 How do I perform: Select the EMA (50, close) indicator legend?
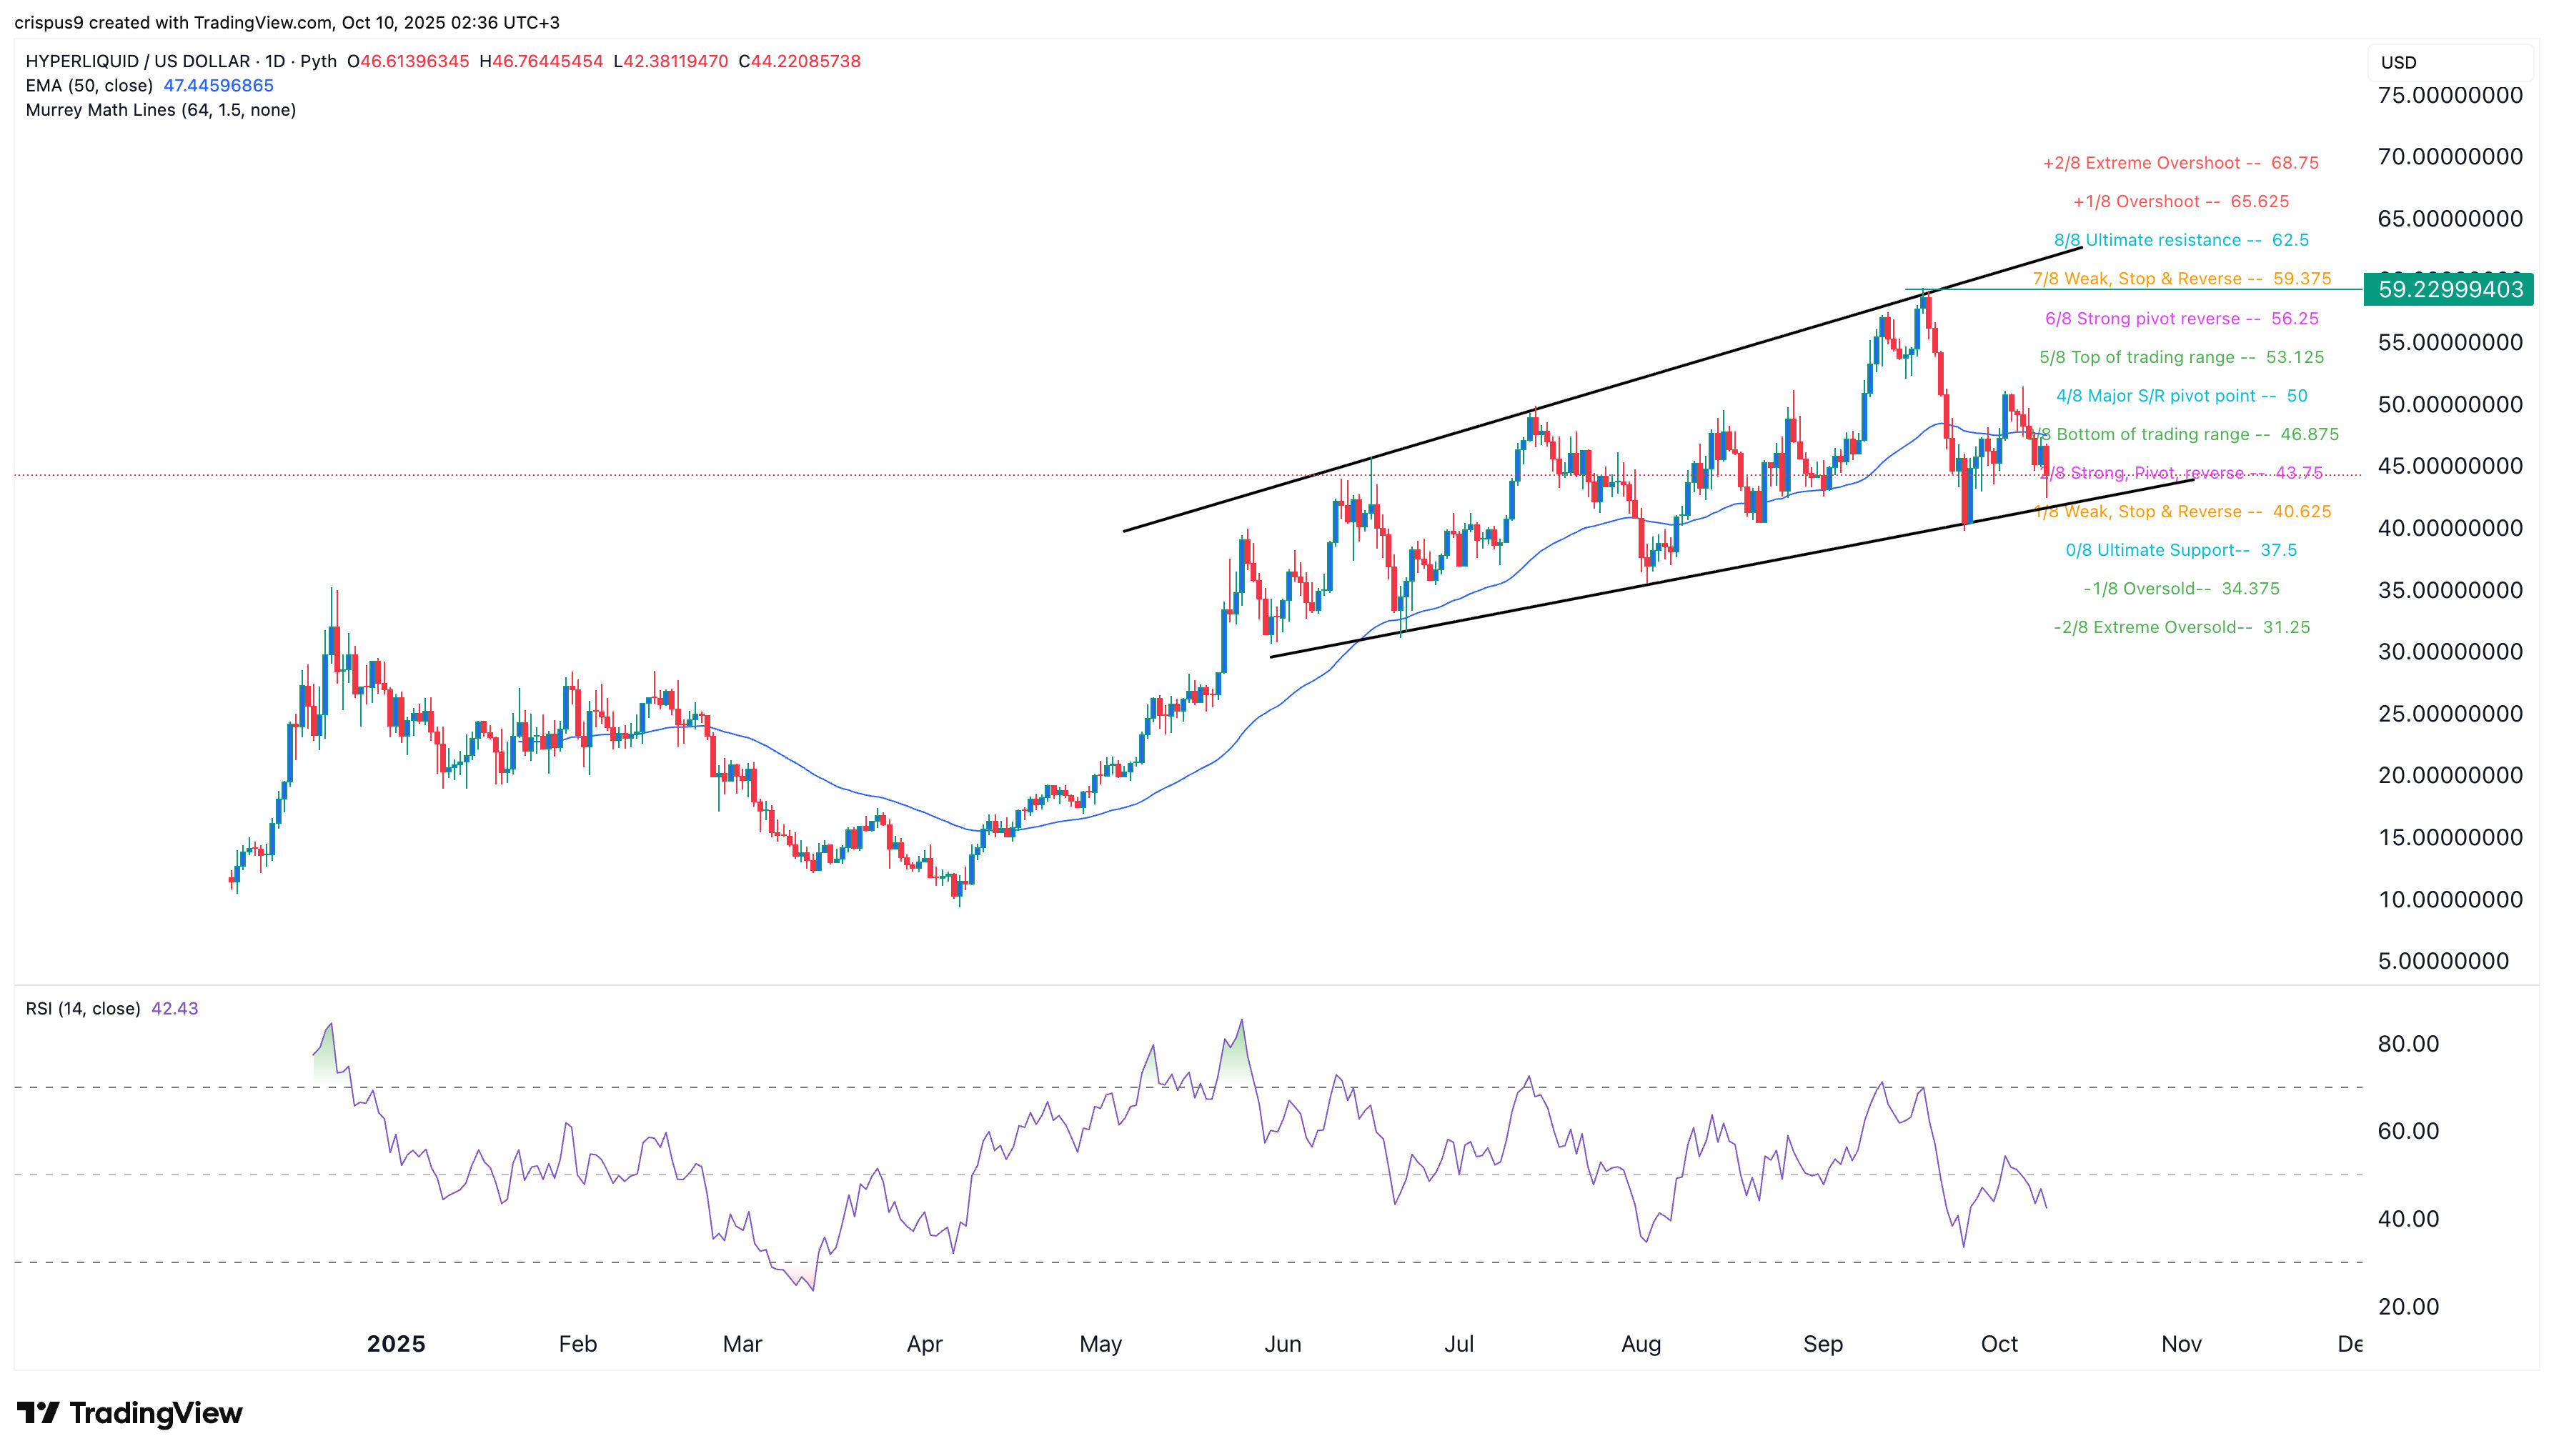pyautogui.click(x=90, y=86)
